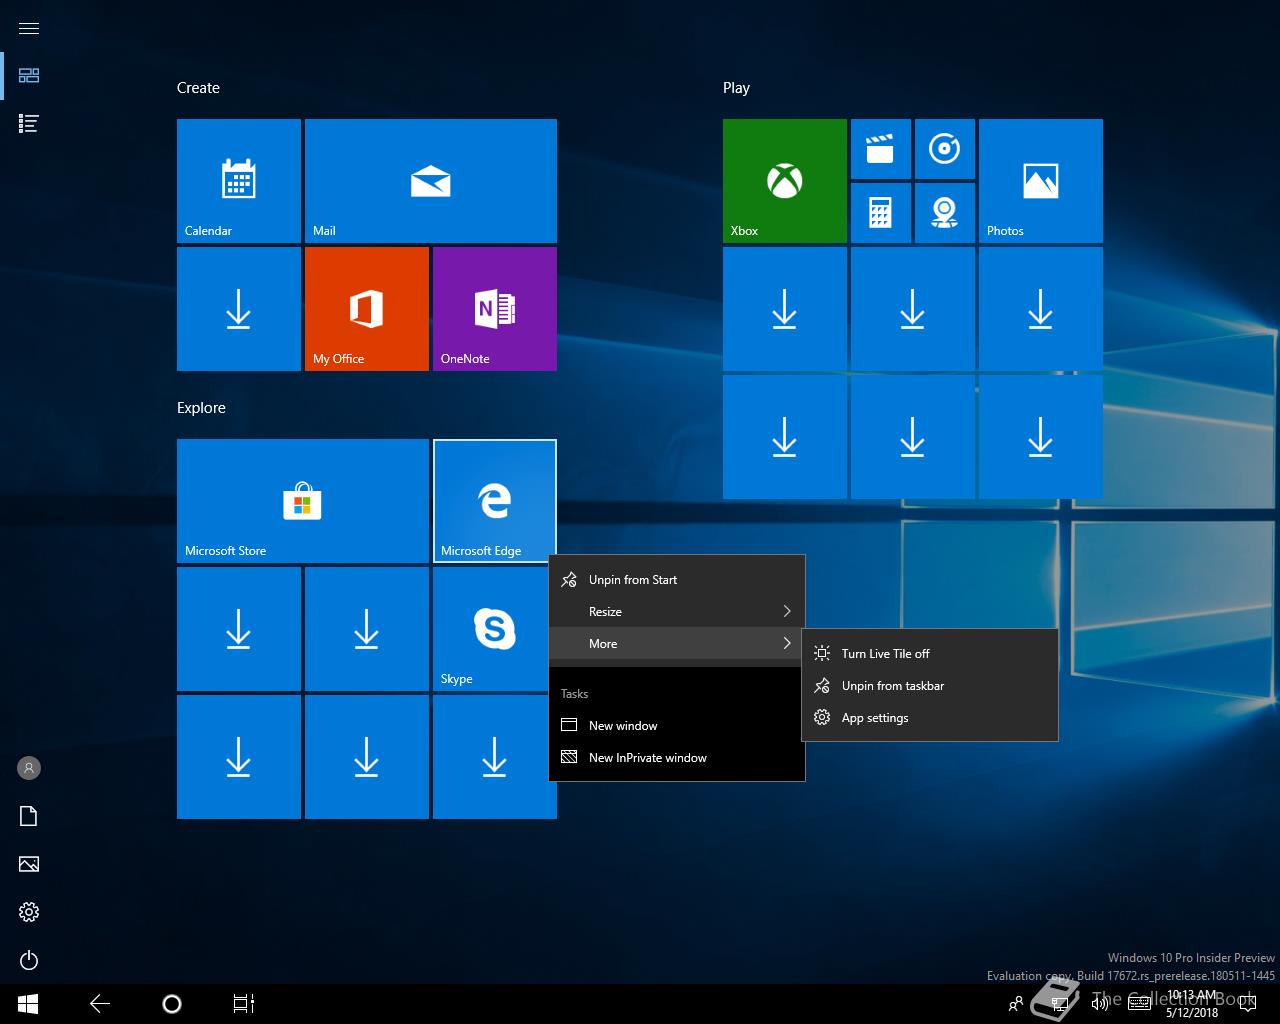Launch the Calculator small tile
Viewport: 1280px width, 1024px height.
pyautogui.click(x=881, y=213)
